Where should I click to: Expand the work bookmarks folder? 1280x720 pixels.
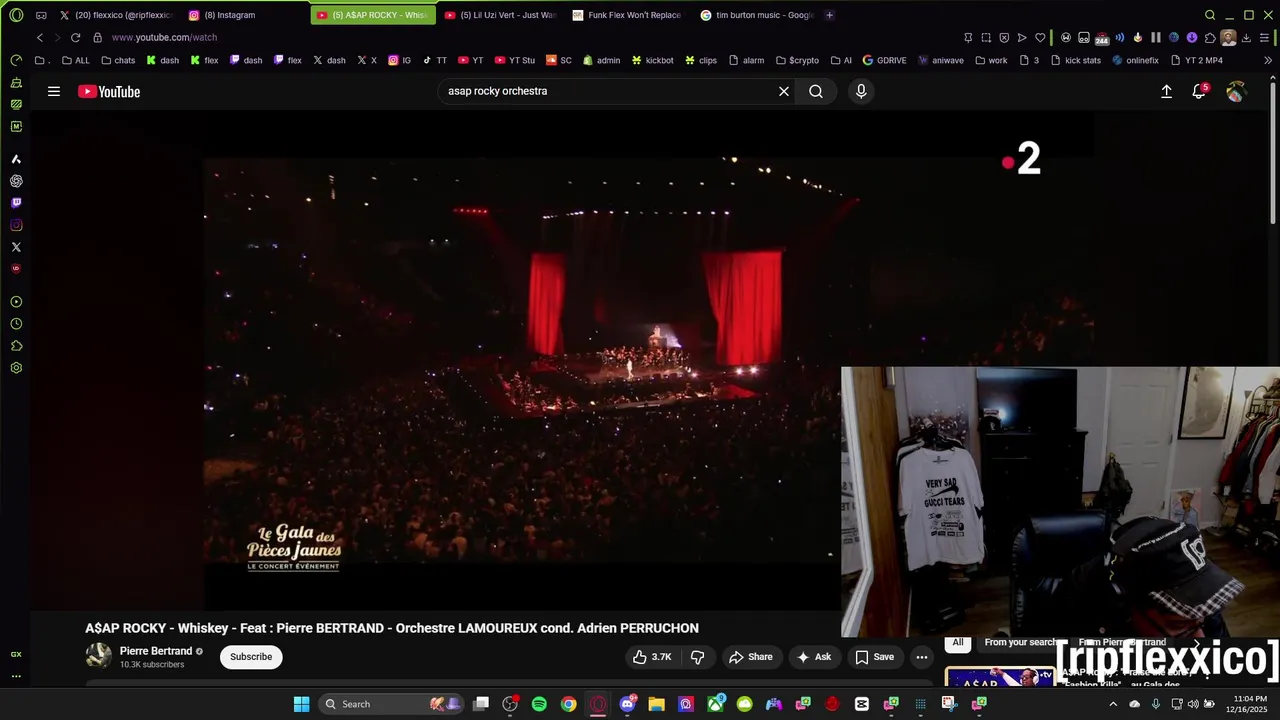pyautogui.click(x=990, y=60)
